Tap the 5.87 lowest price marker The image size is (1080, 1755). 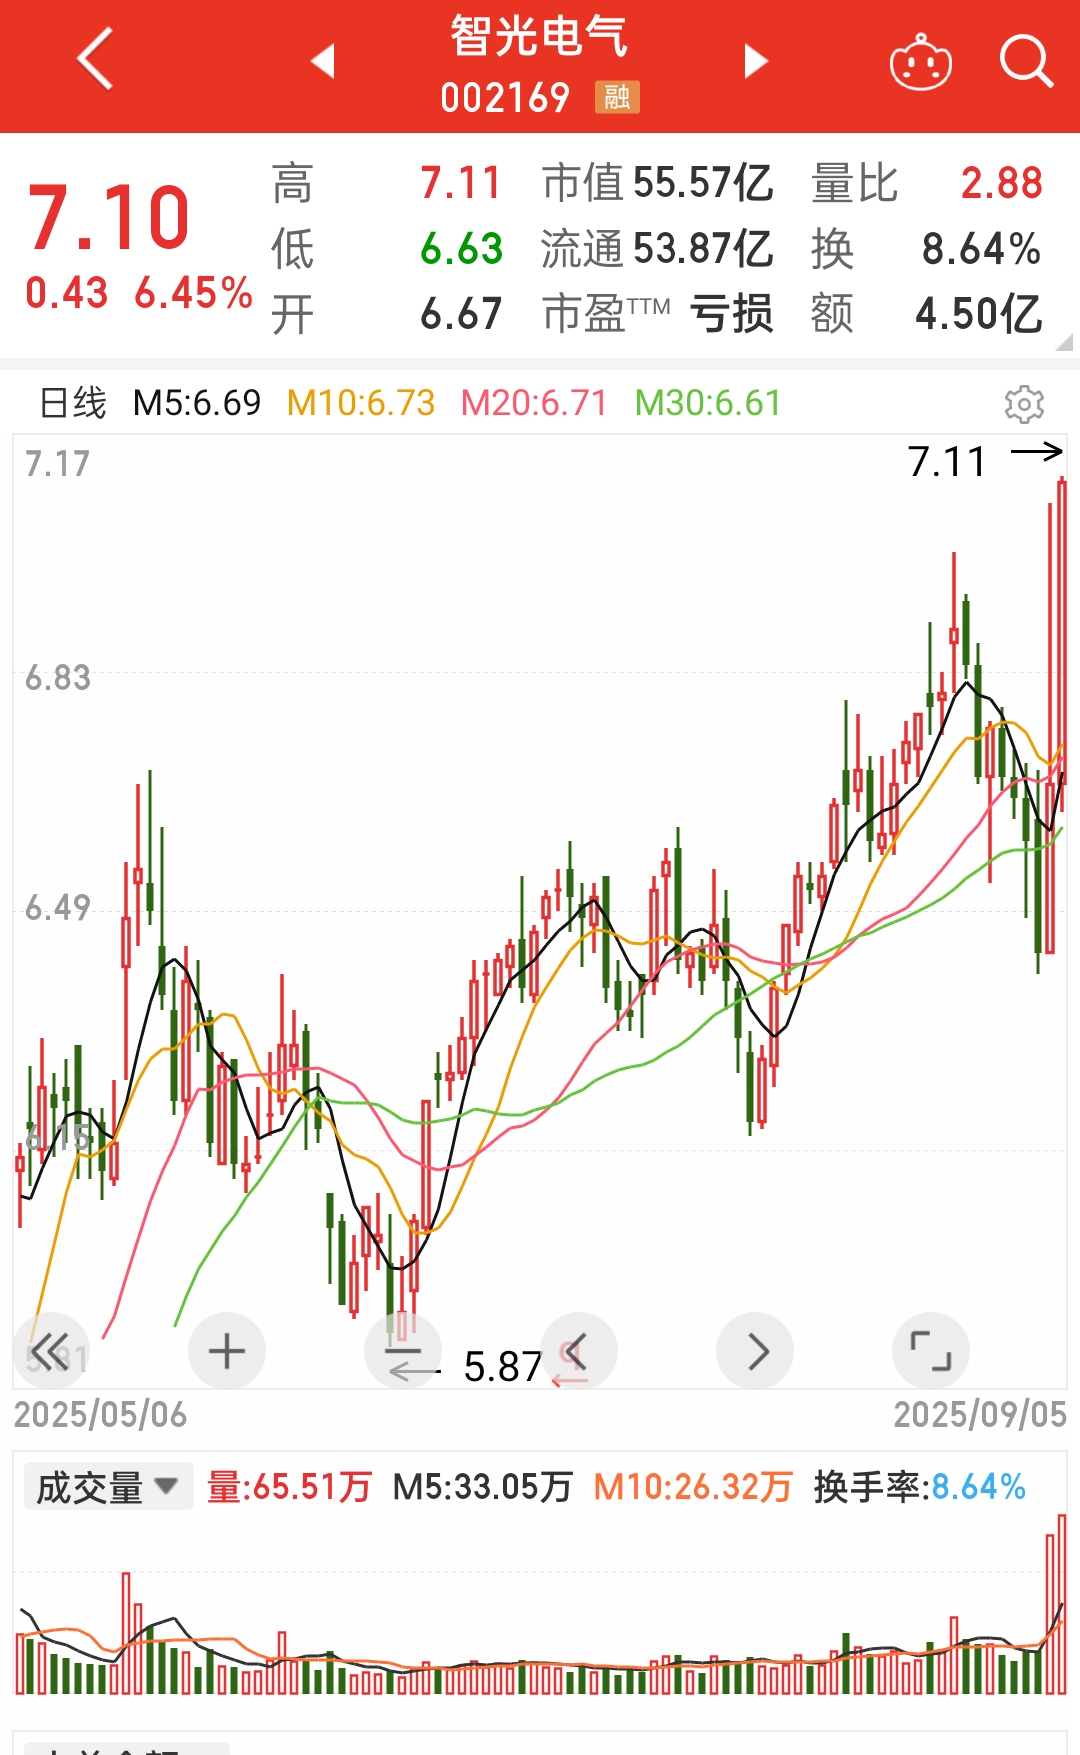tap(503, 1367)
